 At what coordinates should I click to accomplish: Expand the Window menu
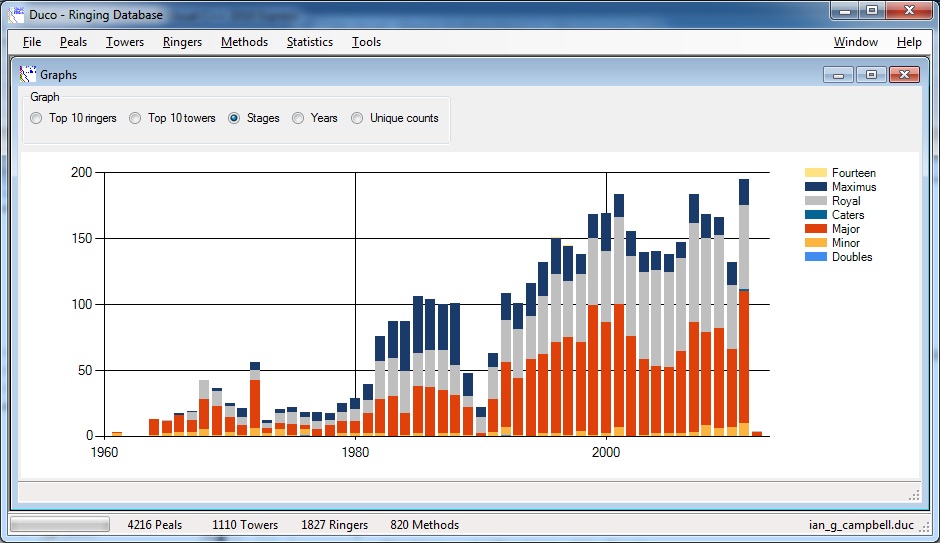[x=855, y=42]
